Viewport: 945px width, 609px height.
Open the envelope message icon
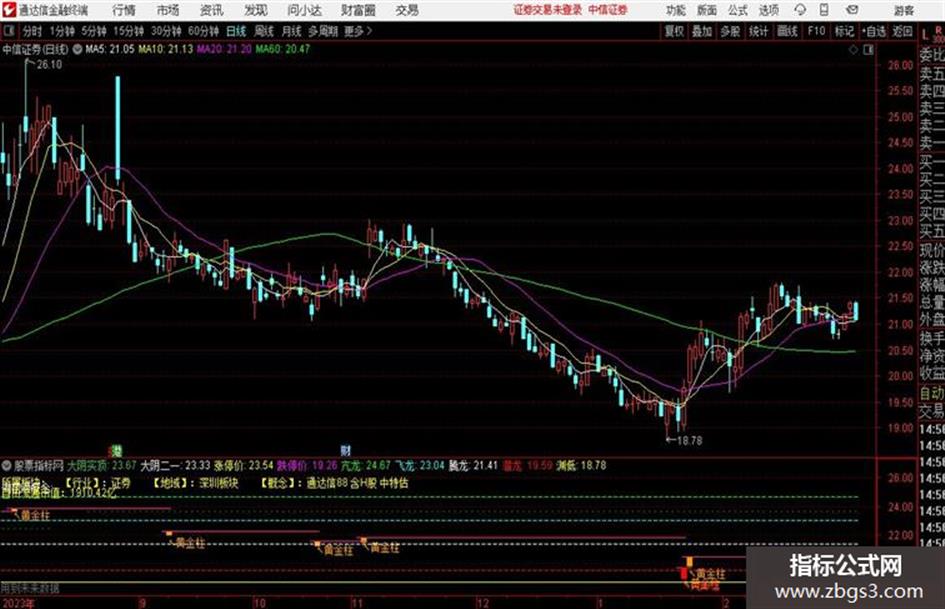tap(852, 10)
